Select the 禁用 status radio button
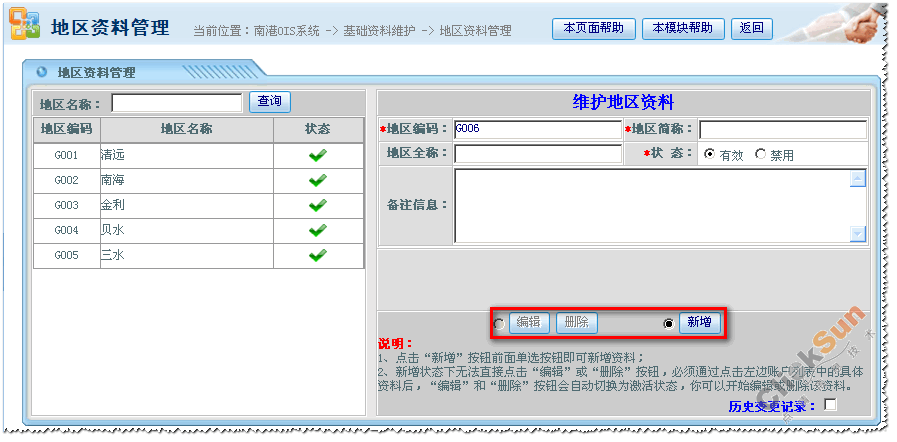This screenshot has height=442, width=897. 760,154
